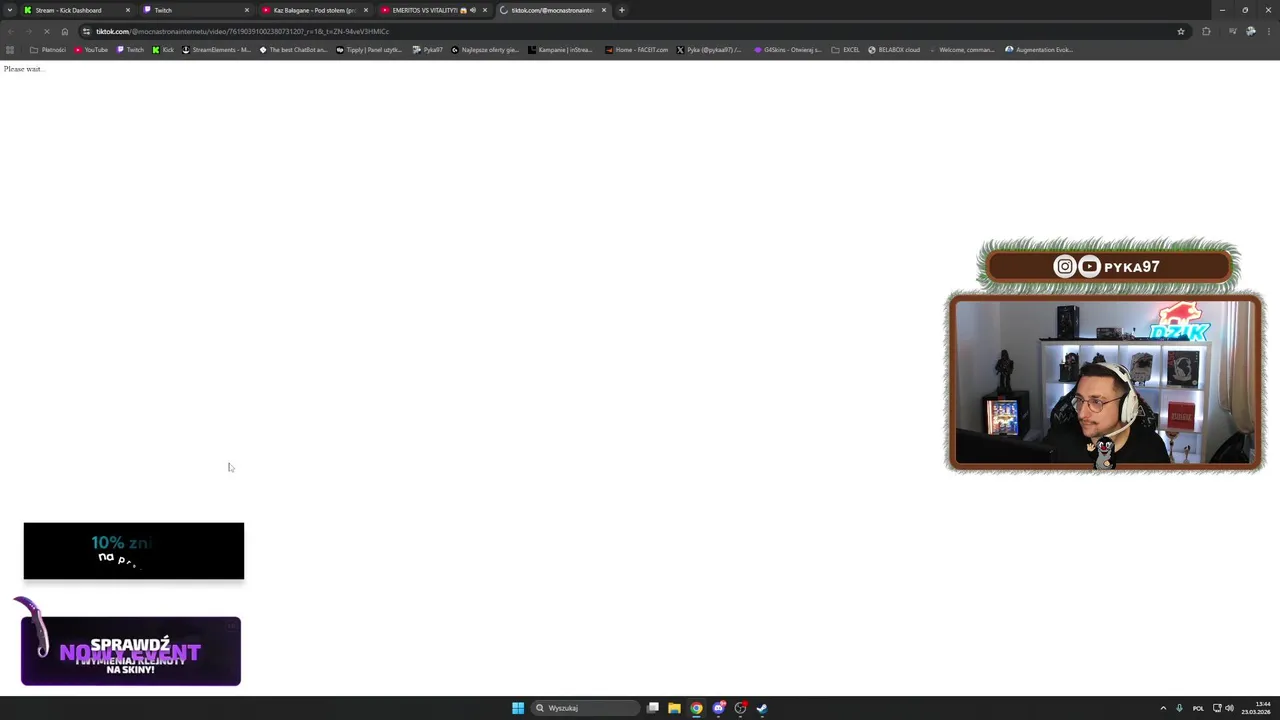Viewport: 1280px width, 720px height.
Task: Switch to the Kaz Bałagane YouTube tab
Action: tap(314, 10)
